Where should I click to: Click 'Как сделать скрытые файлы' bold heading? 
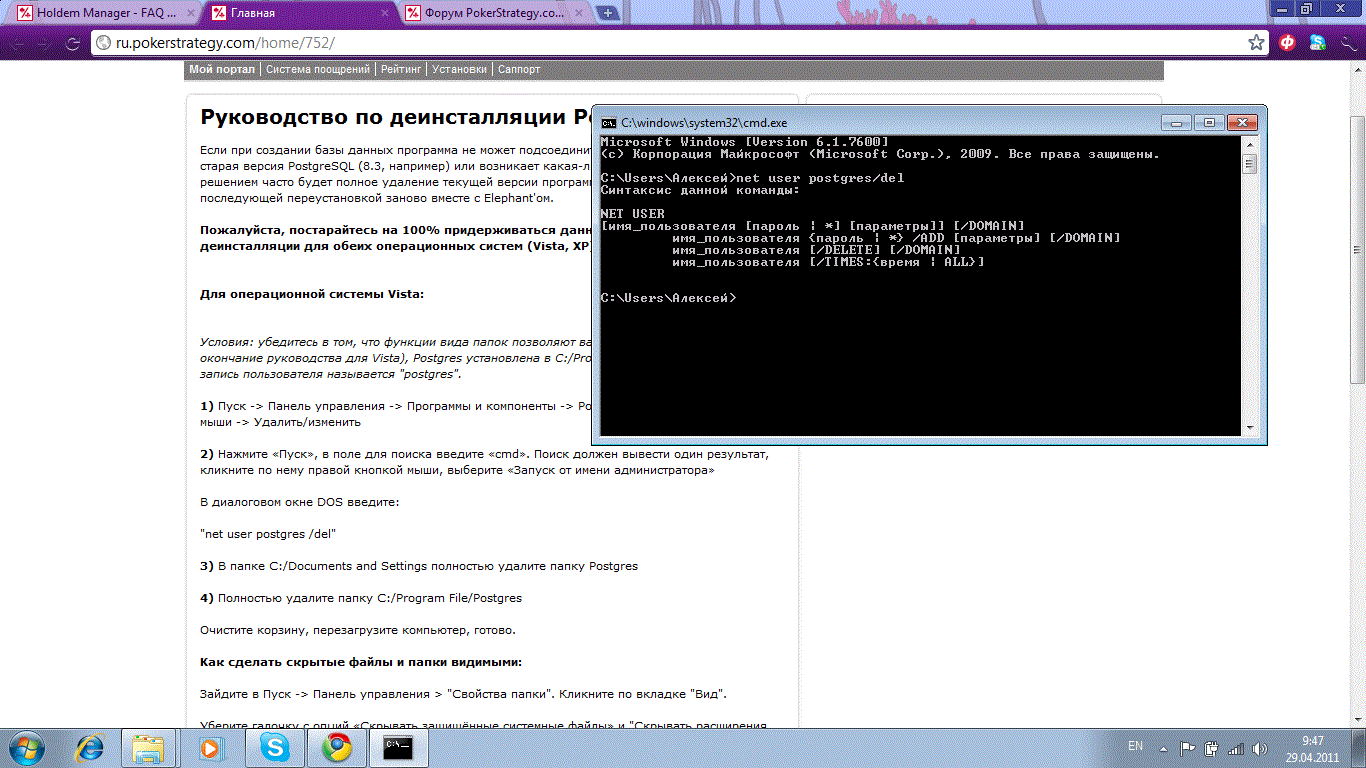[x=361, y=662]
